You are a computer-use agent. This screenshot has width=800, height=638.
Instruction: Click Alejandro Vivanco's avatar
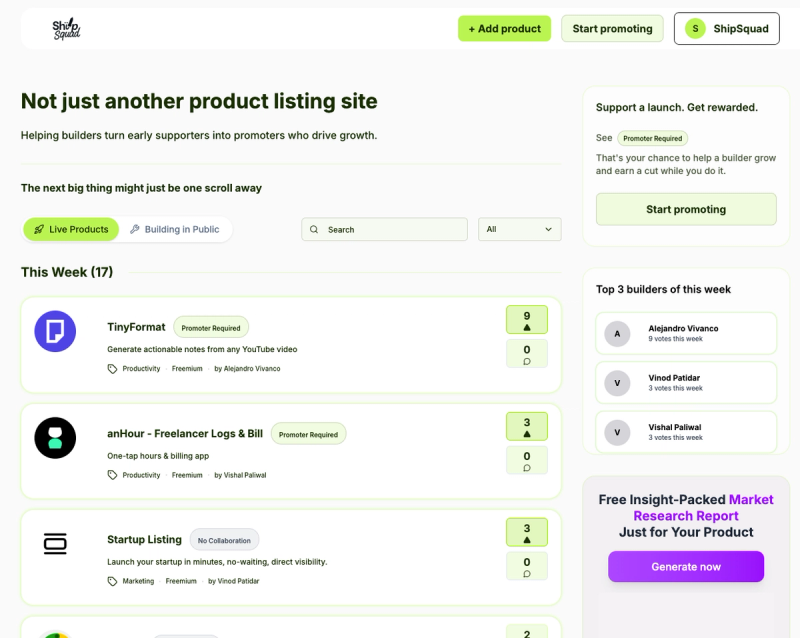(x=617, y=334)
